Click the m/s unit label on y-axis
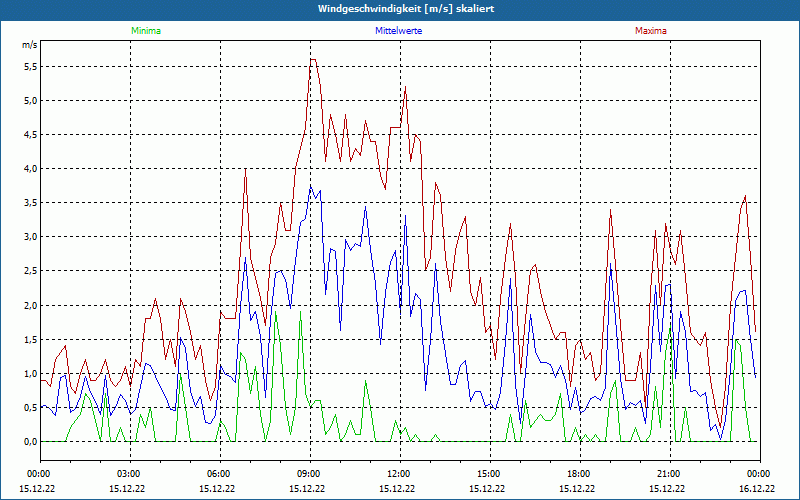Image resolution: width=800 pixels, height=500 pixels. tap(28, 45)
